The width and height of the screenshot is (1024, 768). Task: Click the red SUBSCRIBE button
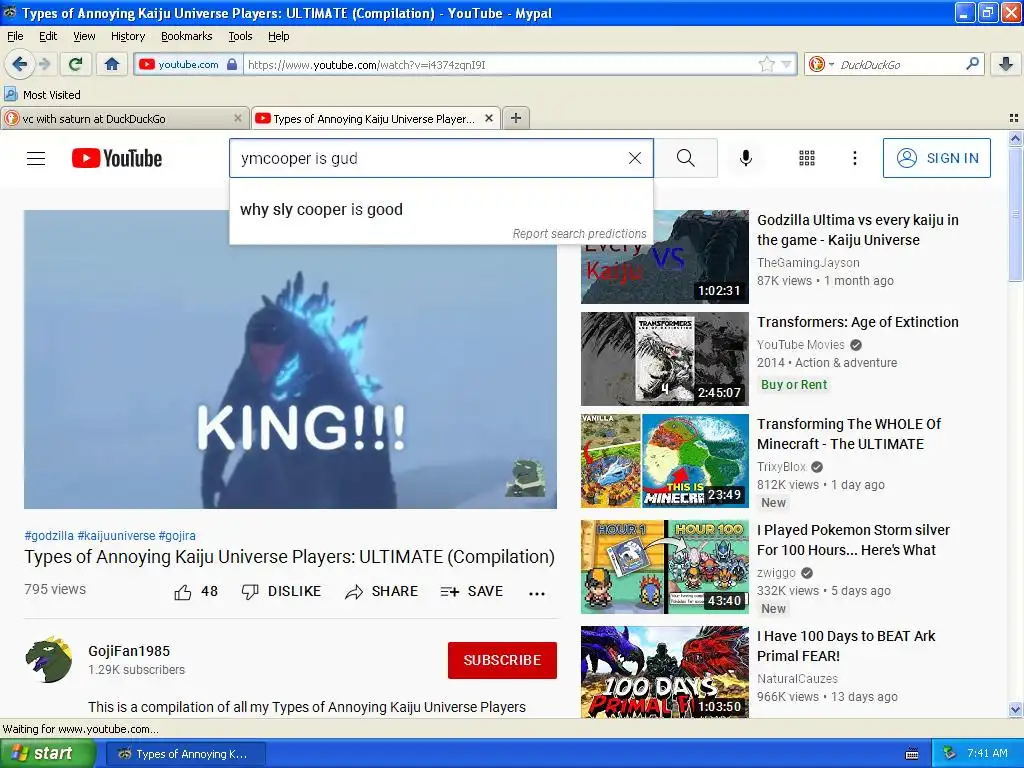[502, 660]
